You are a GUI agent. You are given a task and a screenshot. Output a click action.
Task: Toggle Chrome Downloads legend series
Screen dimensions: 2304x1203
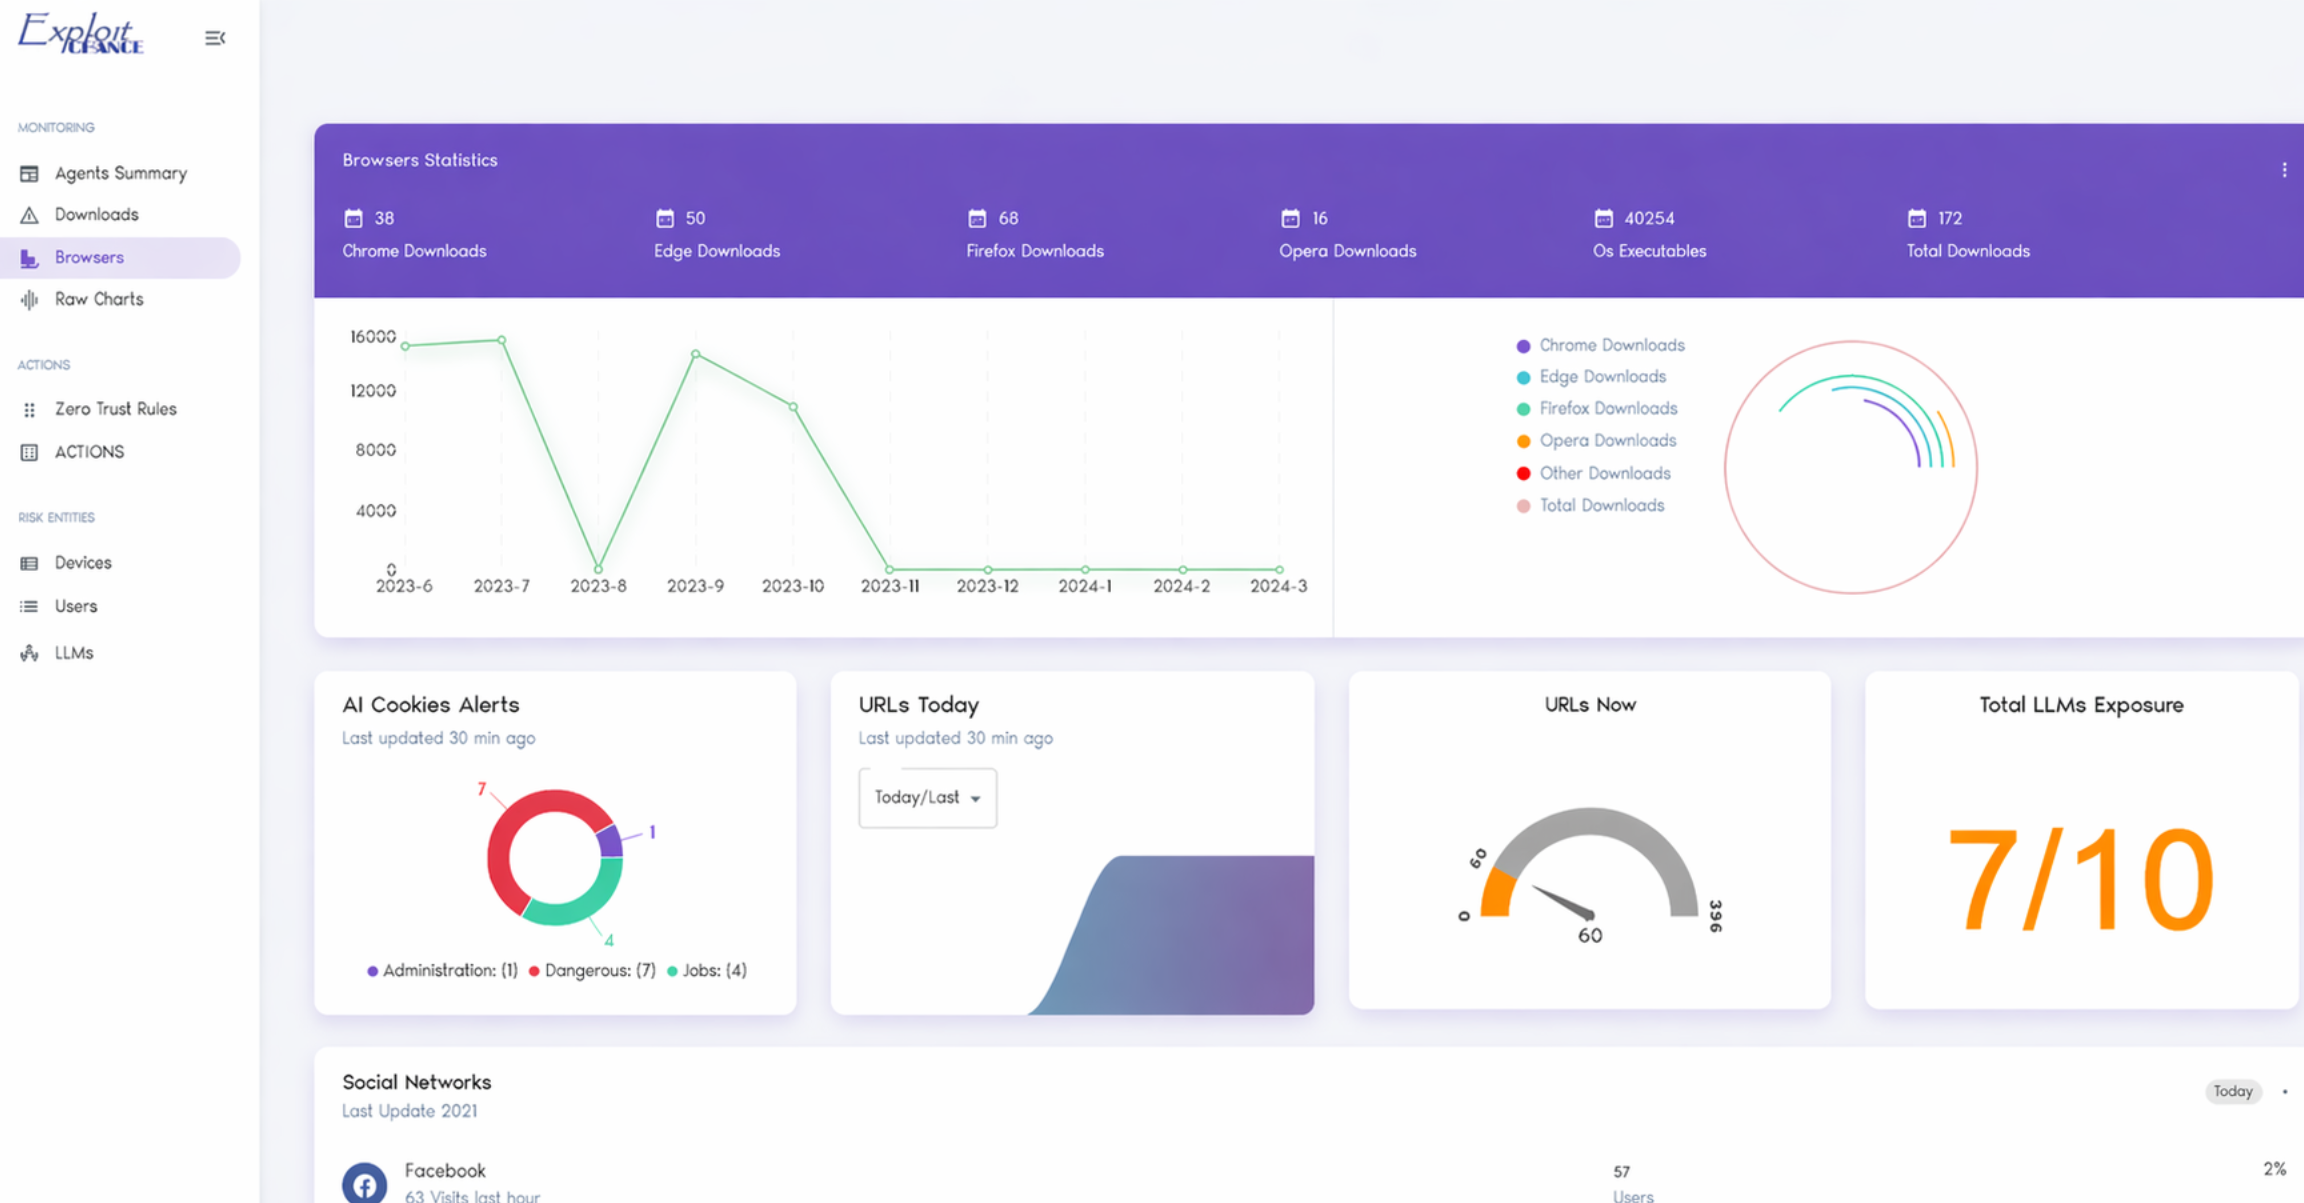[1611, 345]
